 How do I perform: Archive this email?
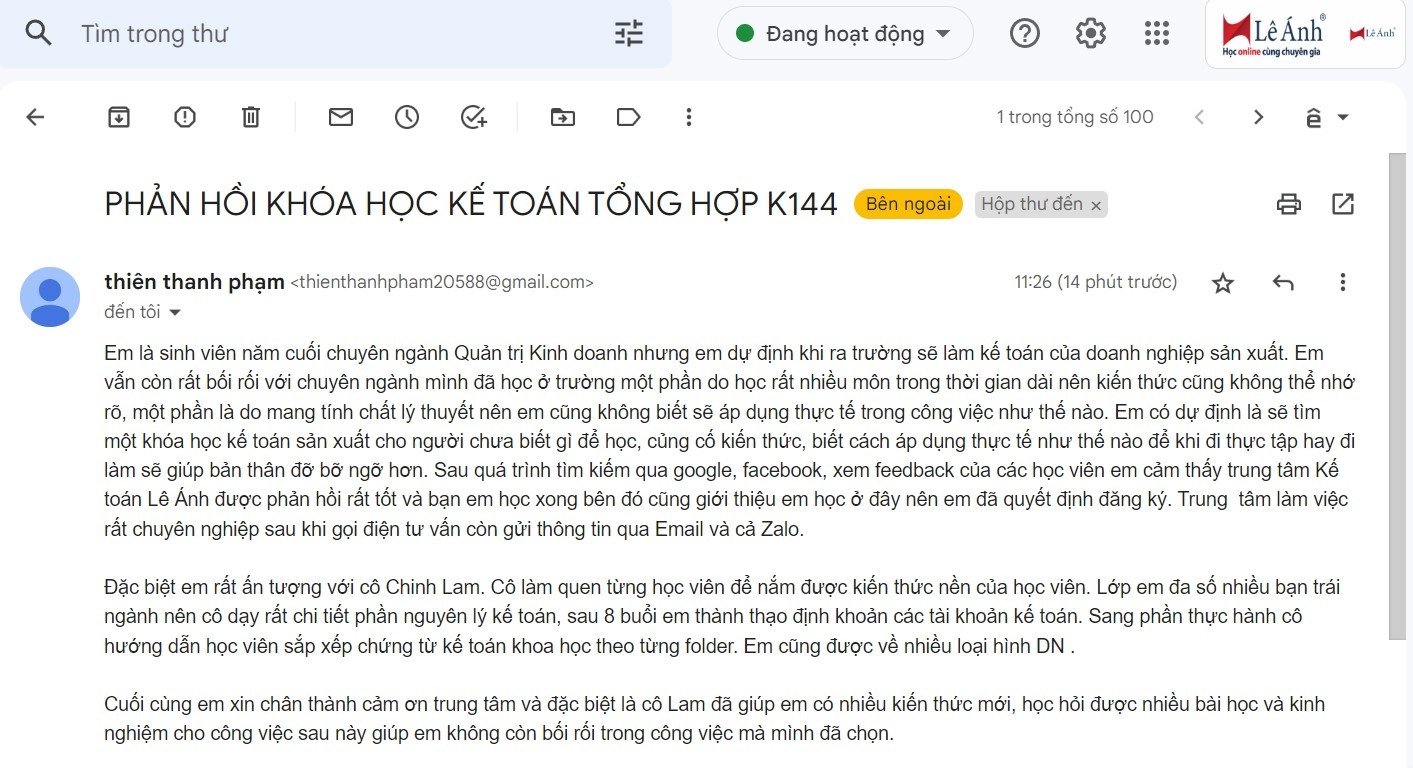(119, 117)
